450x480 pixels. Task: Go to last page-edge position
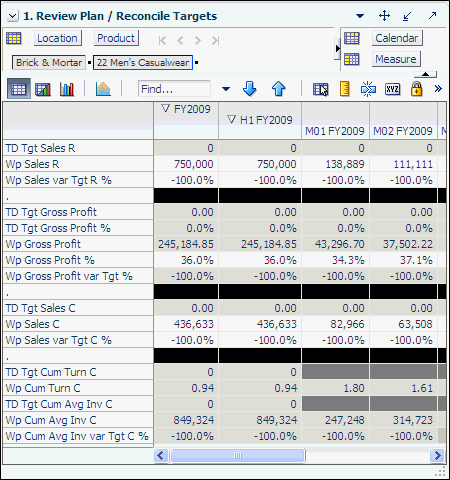(215, 41)
